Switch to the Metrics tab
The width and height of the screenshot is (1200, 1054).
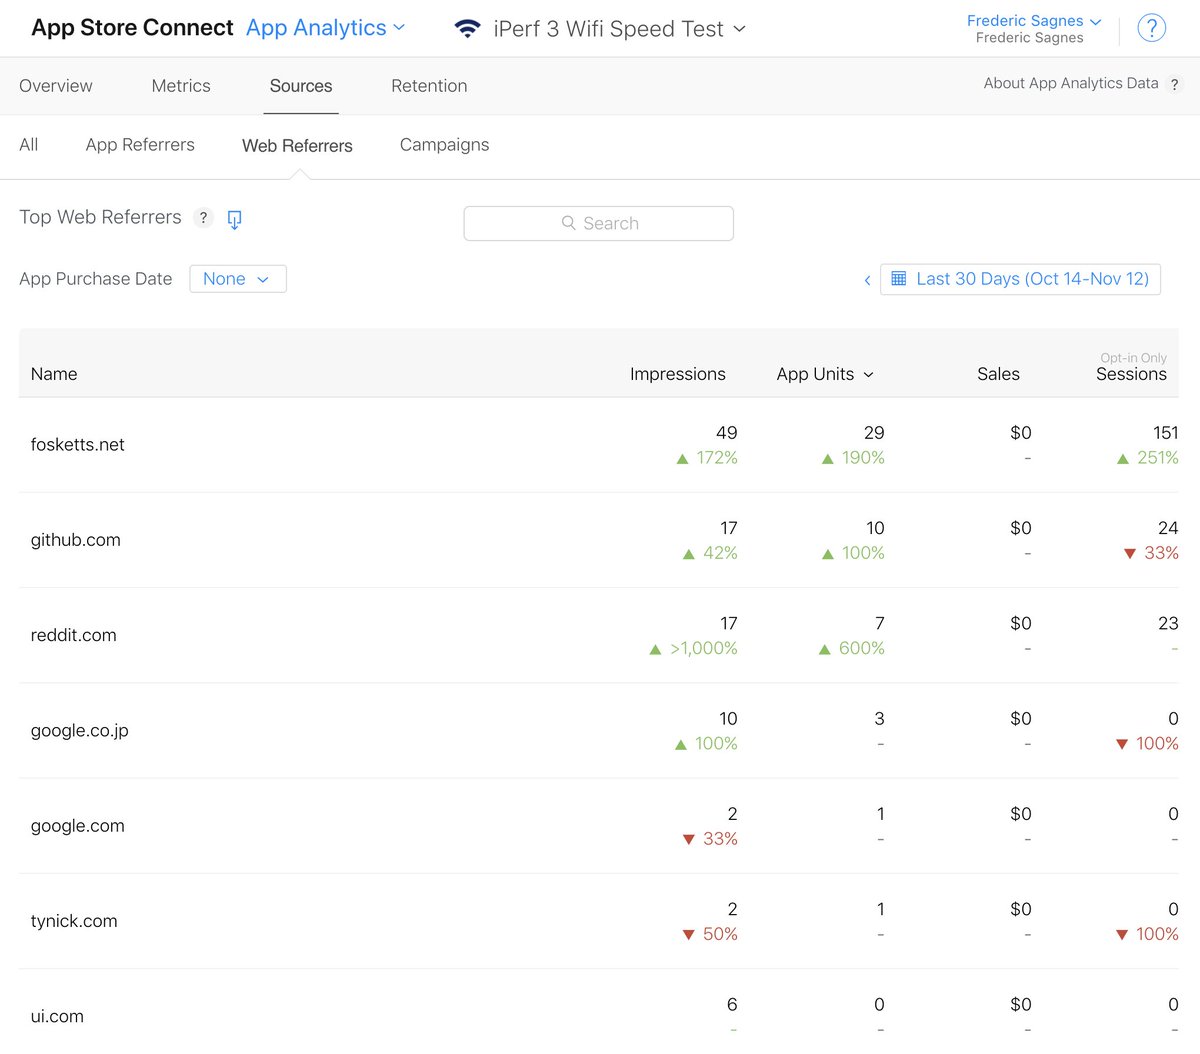click(x=181, y=86)
